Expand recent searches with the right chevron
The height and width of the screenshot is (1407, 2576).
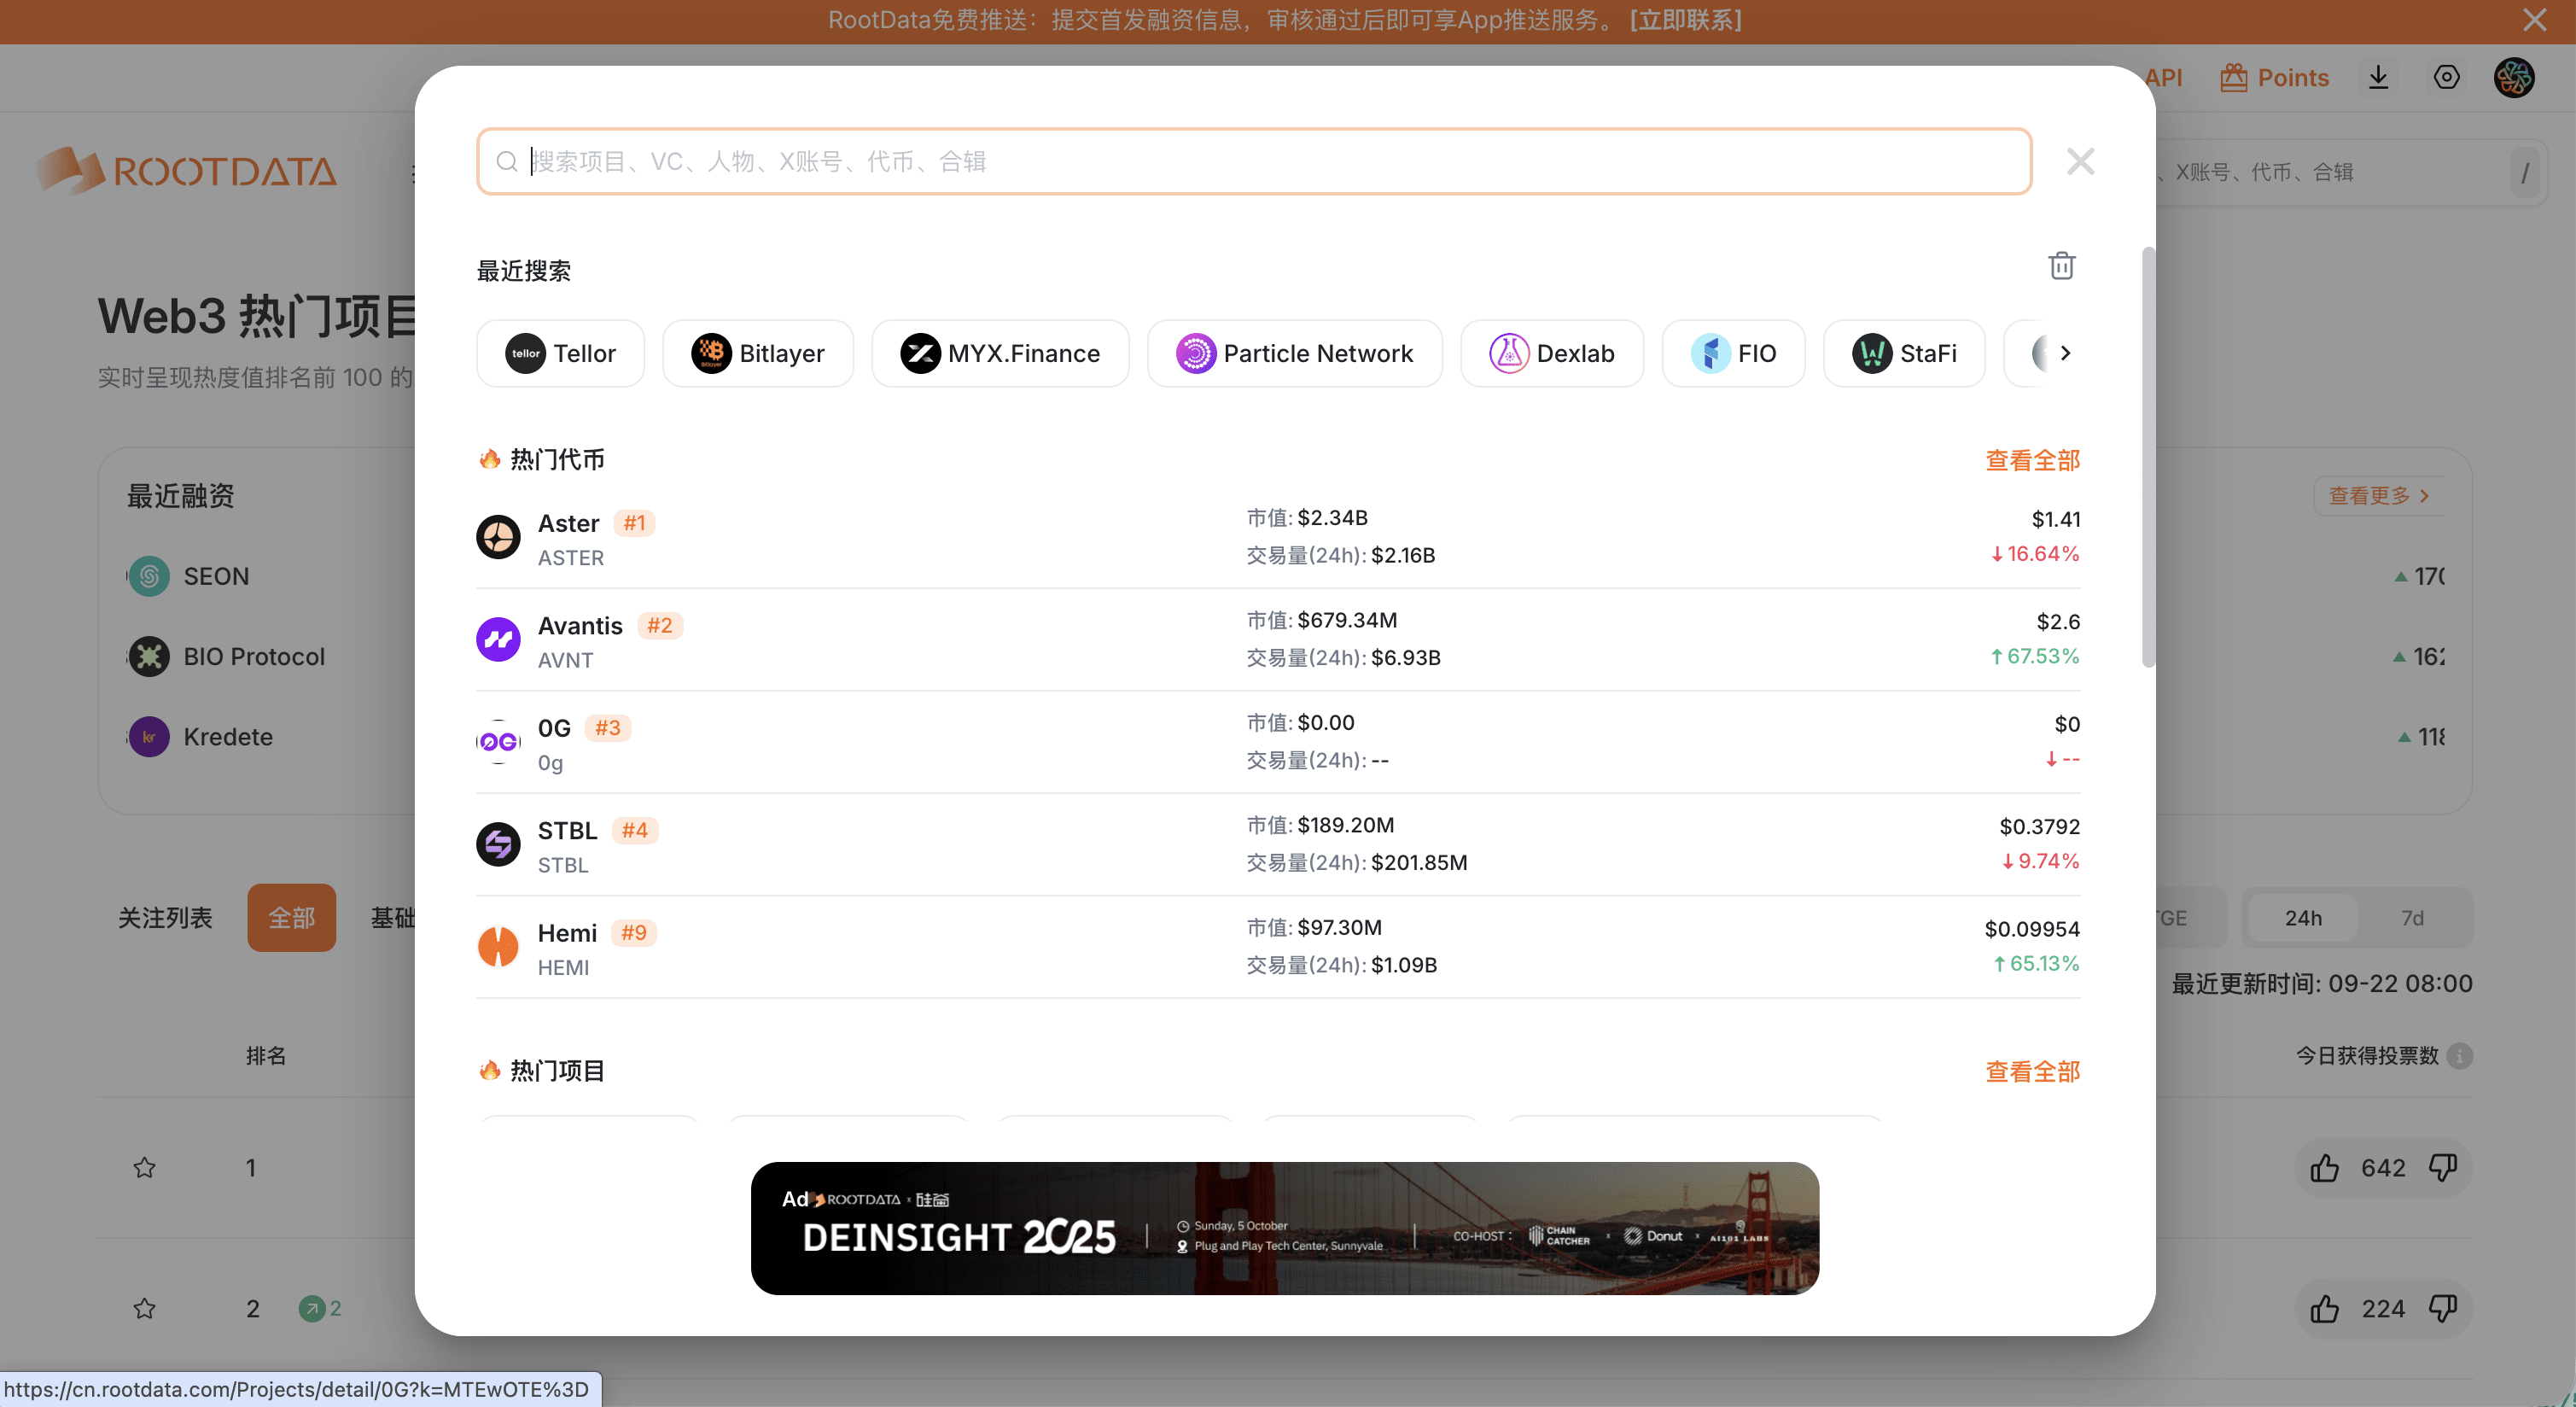2065,353
